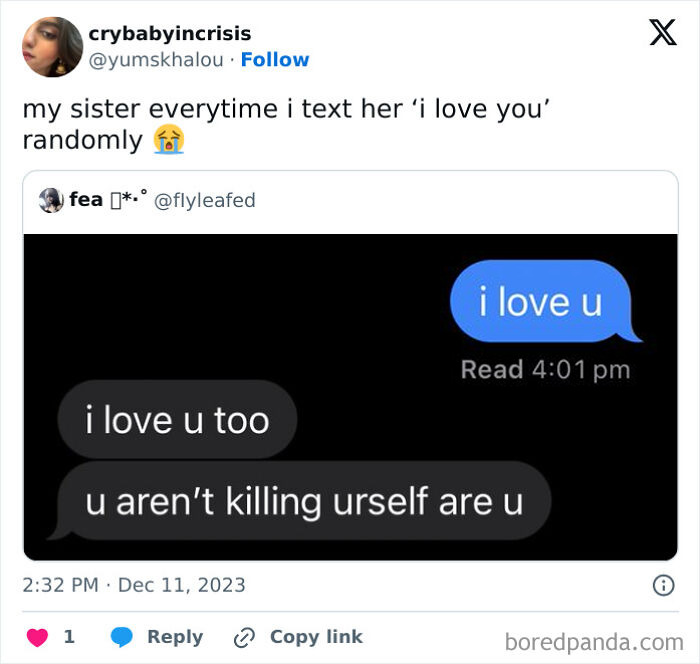The image size is (700, 664).
Task: Click the fea display name
Action: [86, 200]
